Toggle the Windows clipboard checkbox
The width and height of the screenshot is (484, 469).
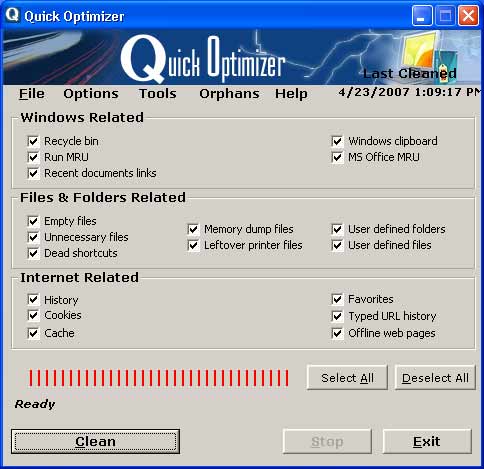pyautogui.click(x=337, y=141)
